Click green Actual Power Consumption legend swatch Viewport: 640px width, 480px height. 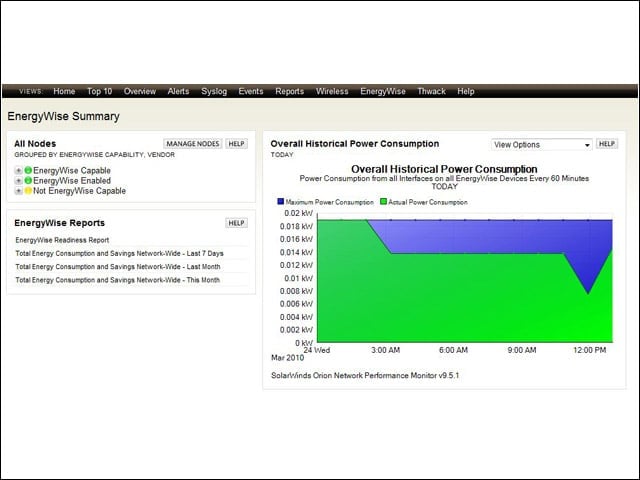pyautogui.click(x=383, y=201)
